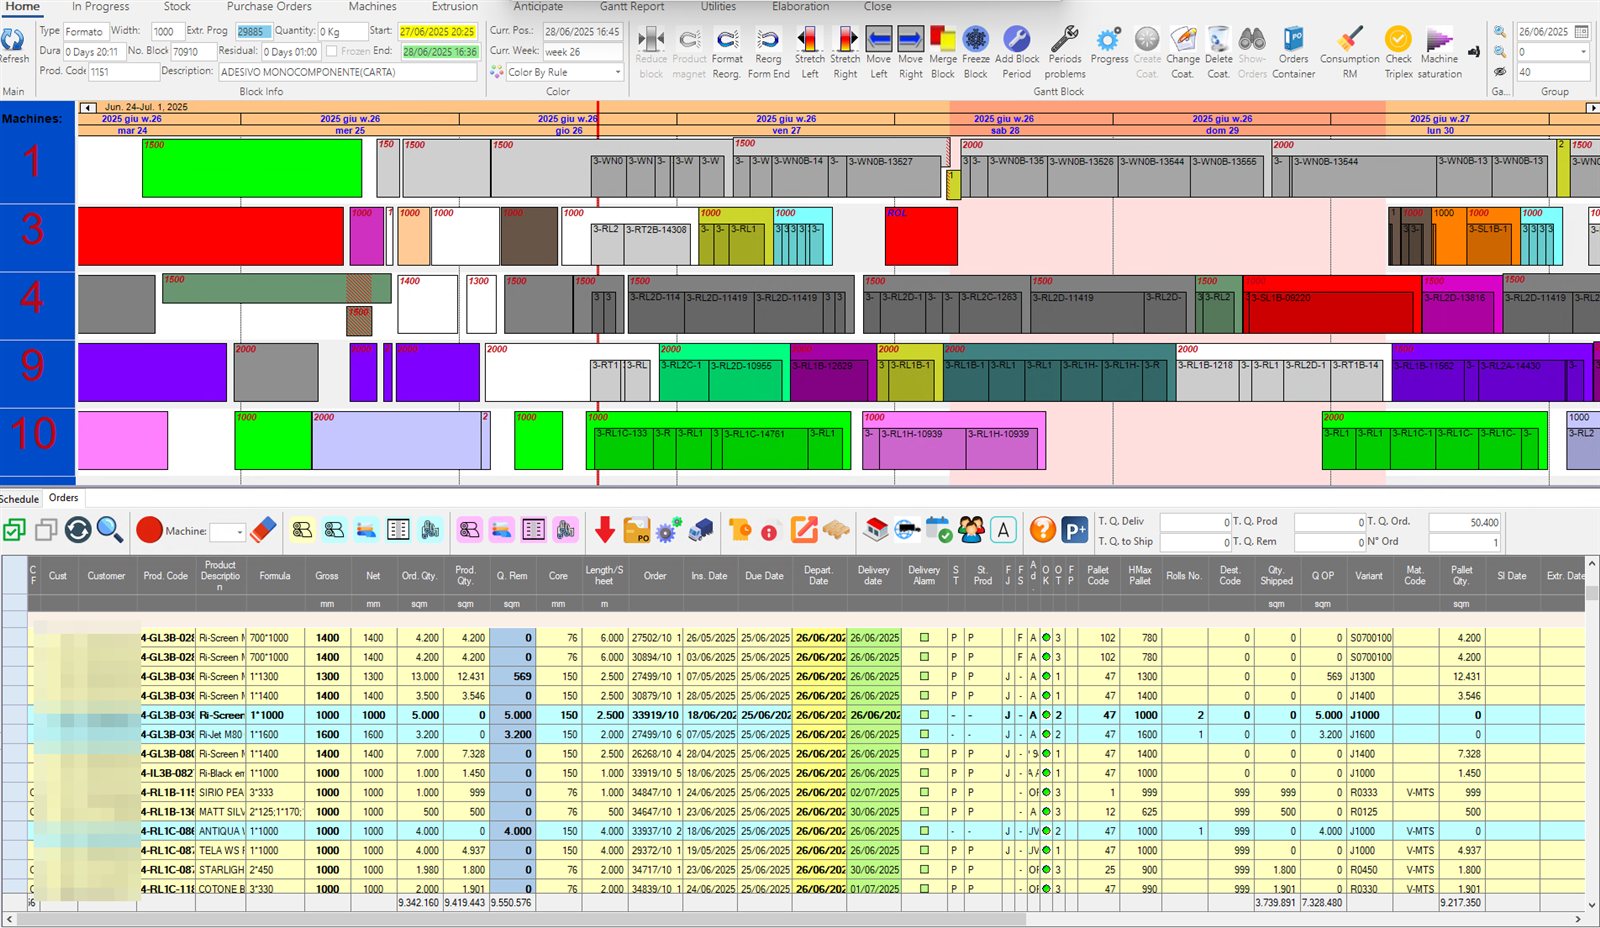This screenshot has width=1600, height=928.
Task: Switch to the Orders tab
Action: click(x=63, y=497)
